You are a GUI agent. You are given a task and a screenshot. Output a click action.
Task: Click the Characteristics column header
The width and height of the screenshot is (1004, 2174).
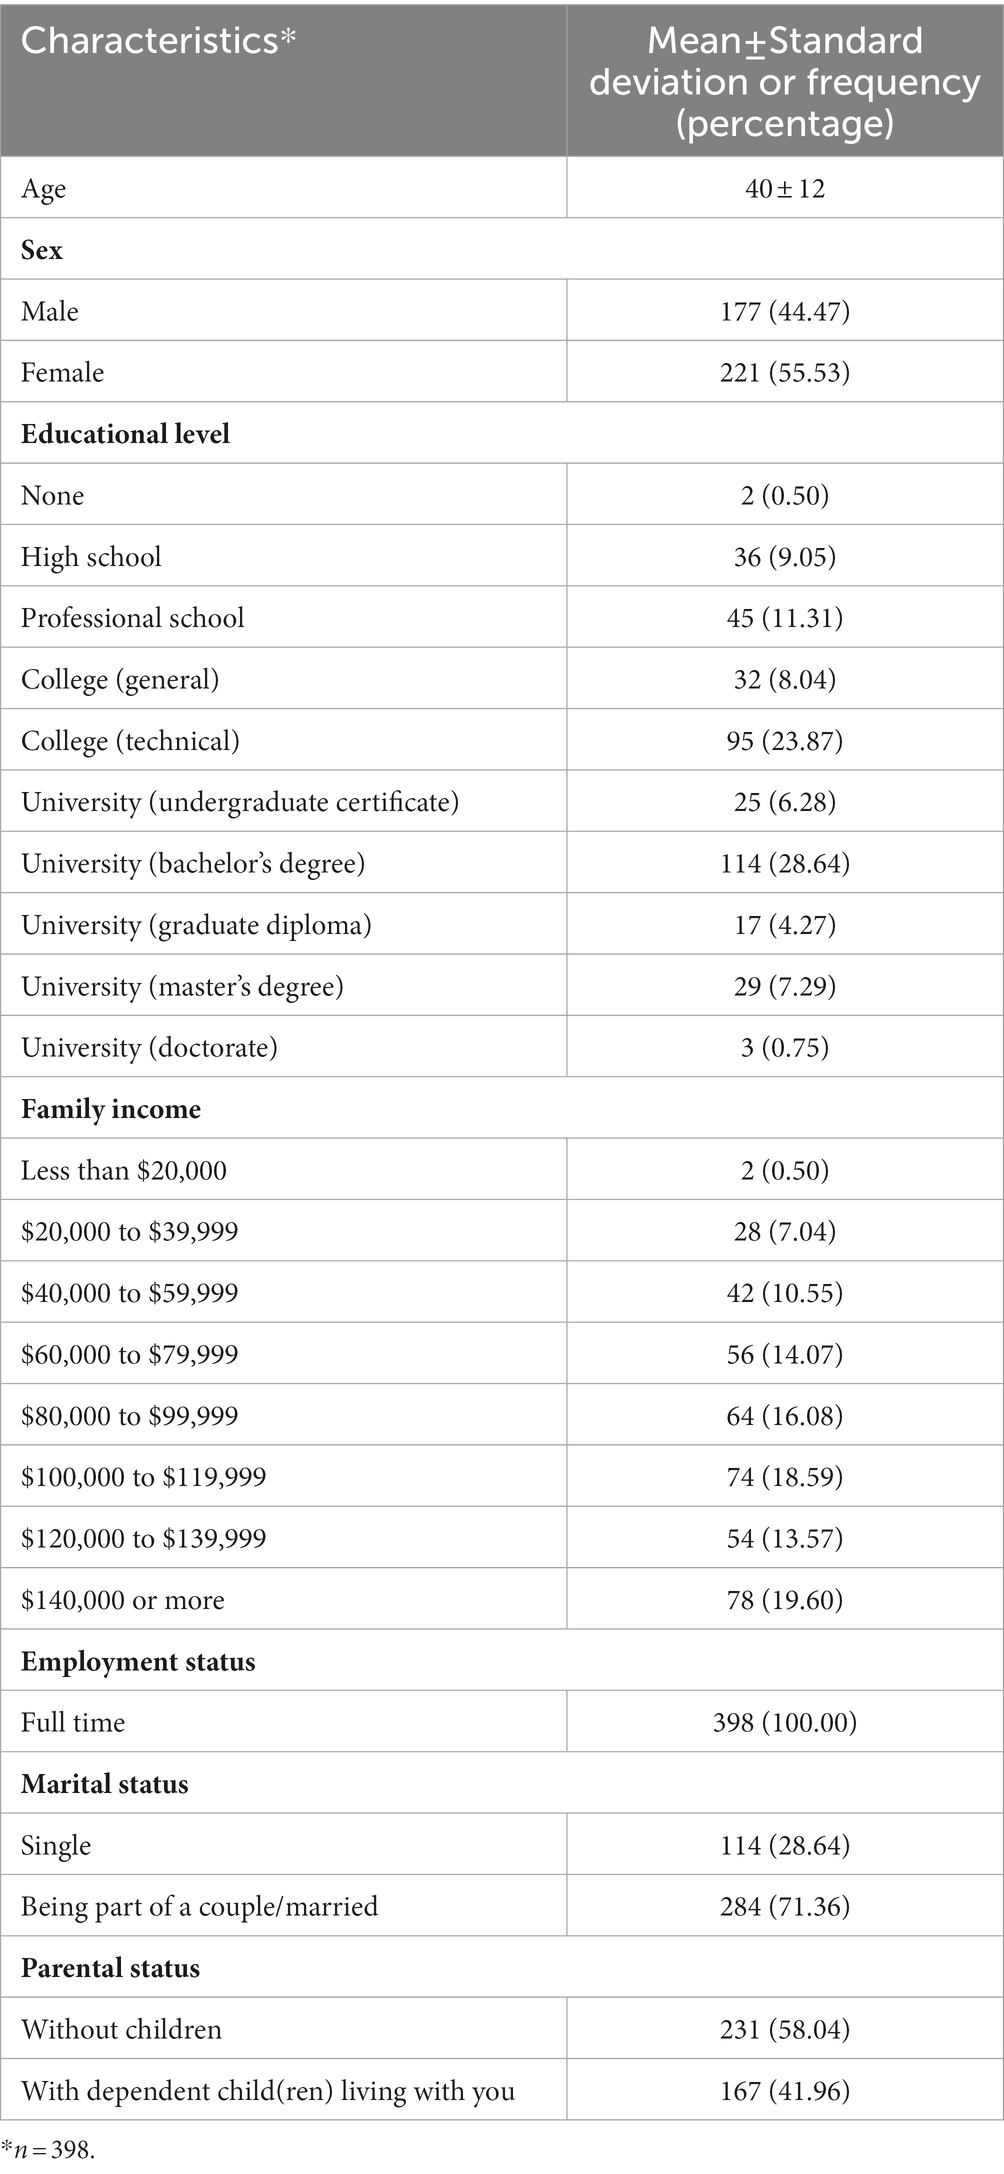pos(159,41)
